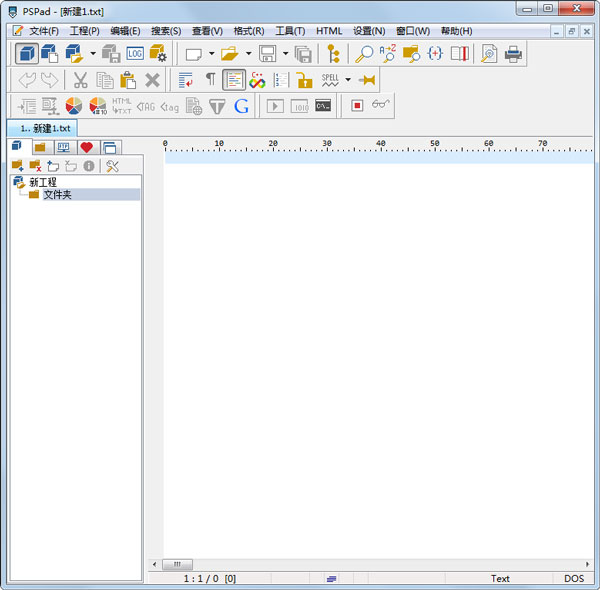600x590 pixels.
Task: Open the 搜索(S) menu
Action: [166, 31]
